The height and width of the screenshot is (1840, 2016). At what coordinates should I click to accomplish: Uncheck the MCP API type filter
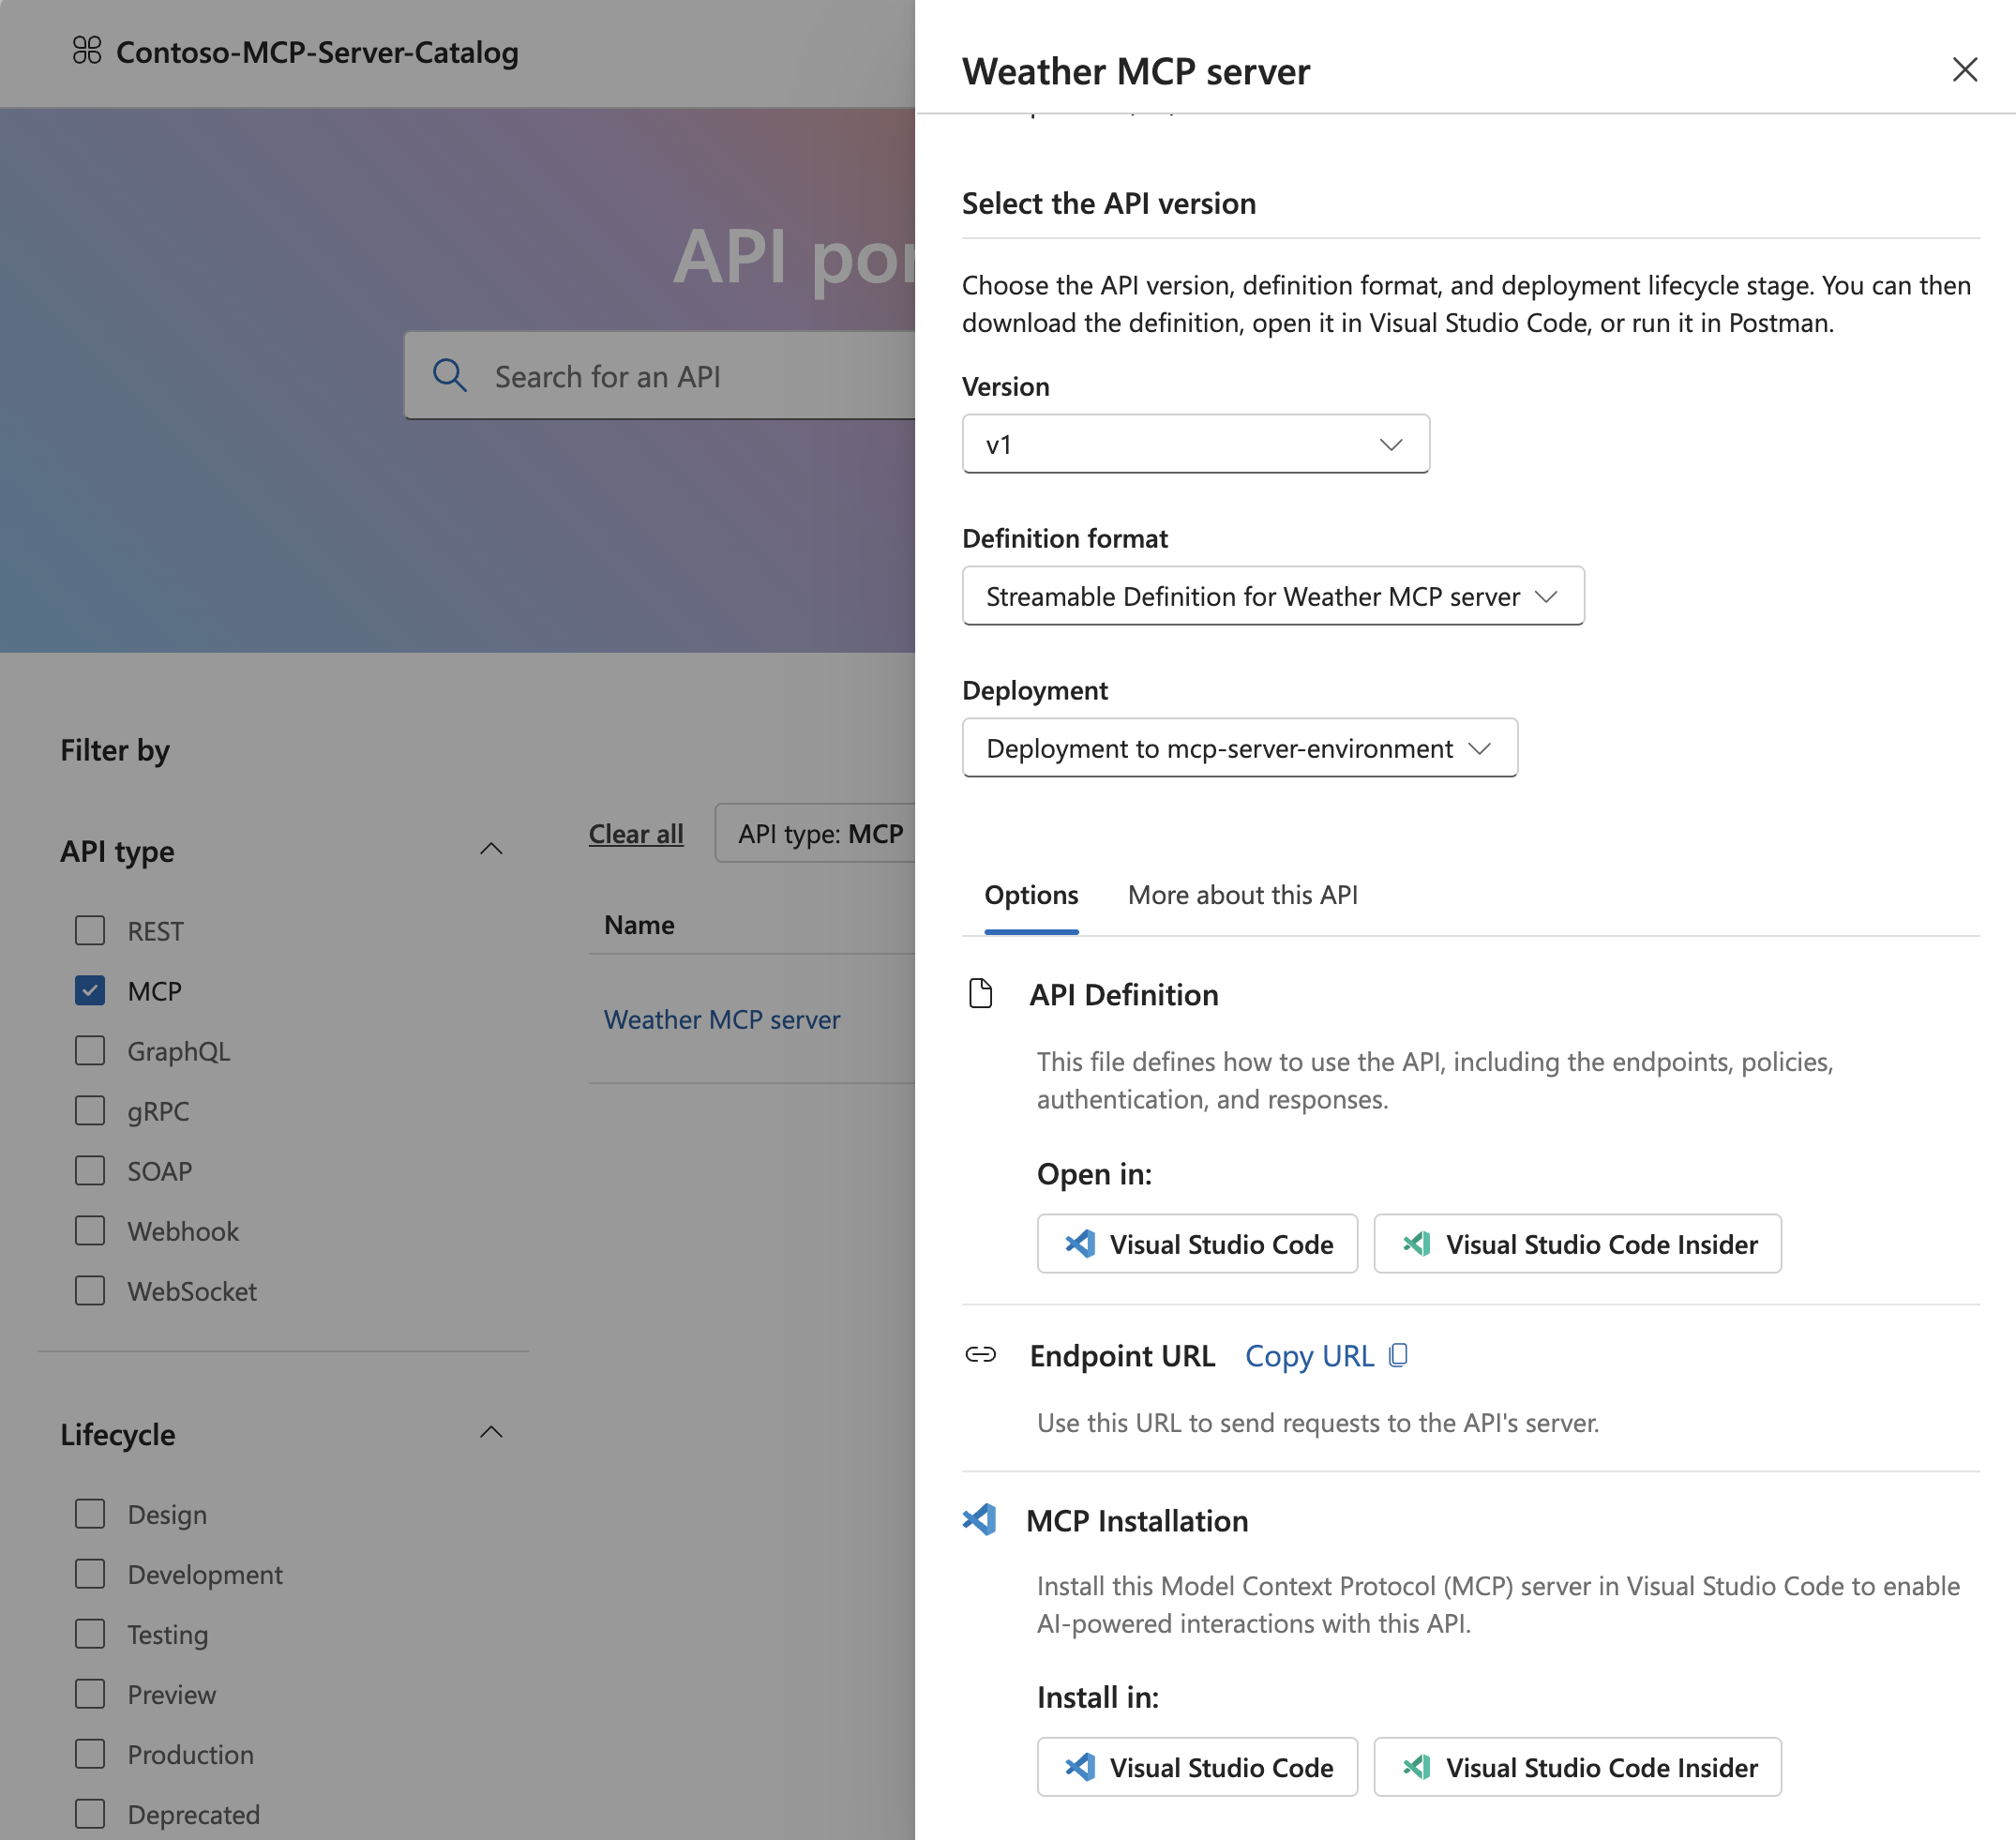coord(90,990)
